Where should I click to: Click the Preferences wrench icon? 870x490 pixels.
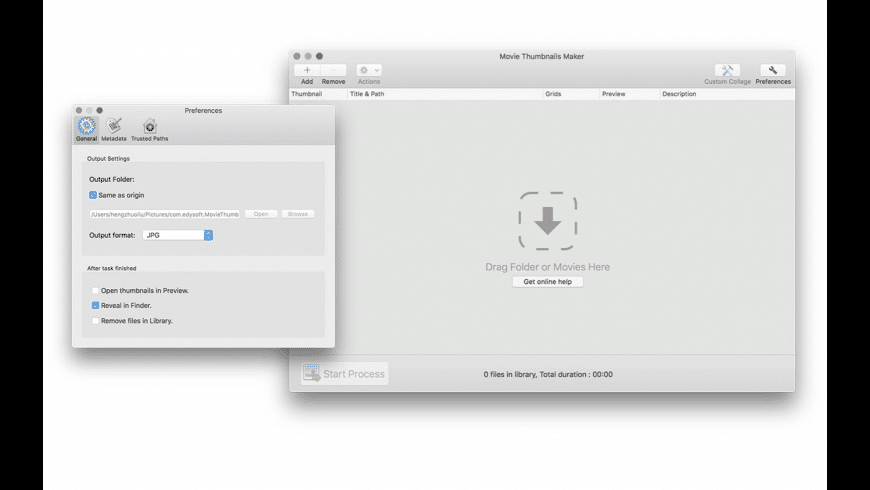[x=773, y=70]
